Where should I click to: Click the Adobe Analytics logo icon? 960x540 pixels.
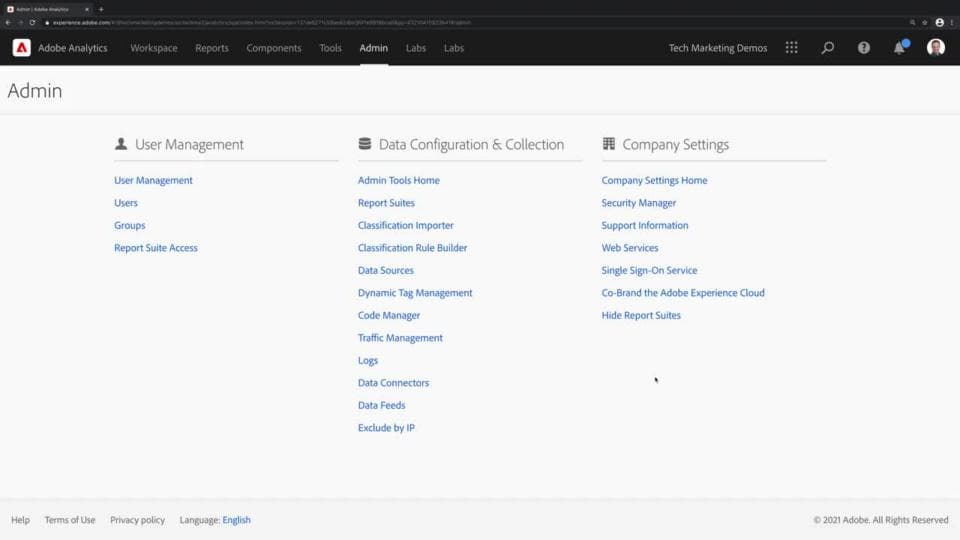[22, 48]
